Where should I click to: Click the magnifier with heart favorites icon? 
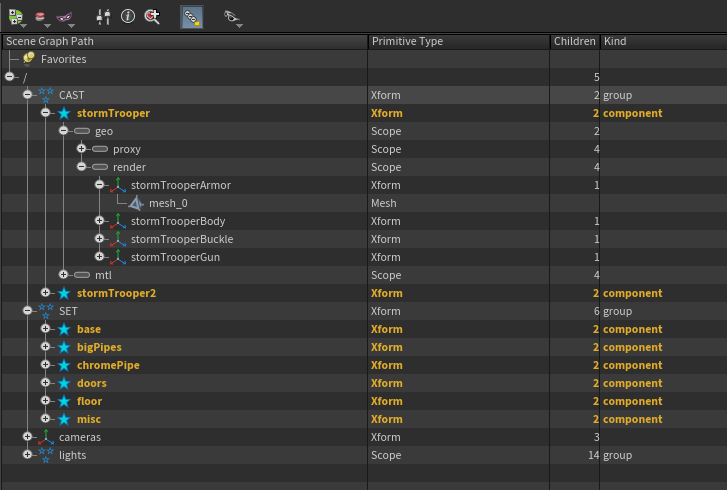coord(152,17)
